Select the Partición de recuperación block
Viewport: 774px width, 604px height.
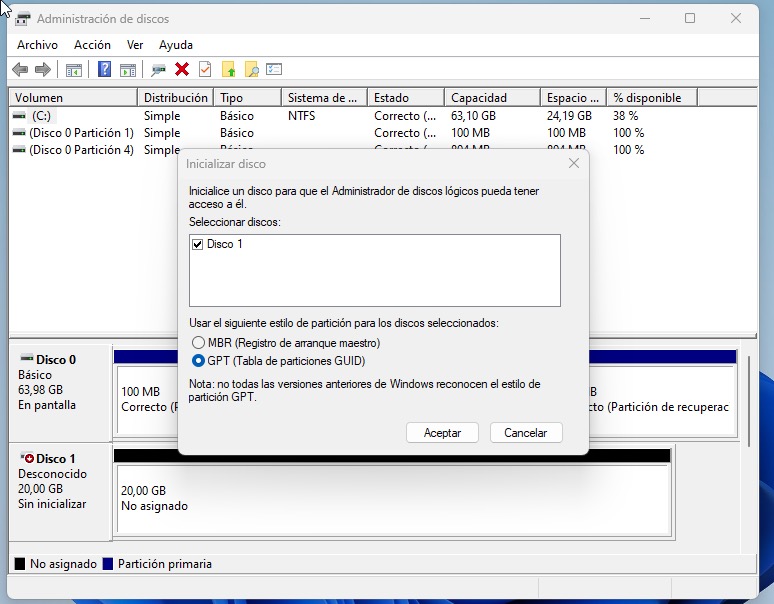click(661, 400)
